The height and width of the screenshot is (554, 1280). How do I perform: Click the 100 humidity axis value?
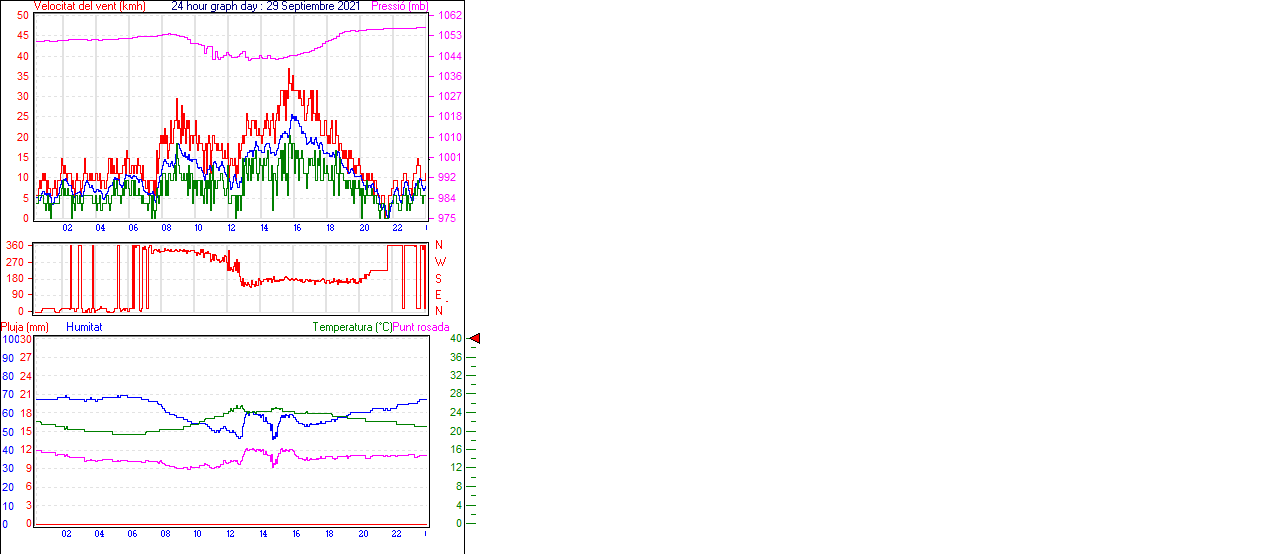click(x=9, y=339)
